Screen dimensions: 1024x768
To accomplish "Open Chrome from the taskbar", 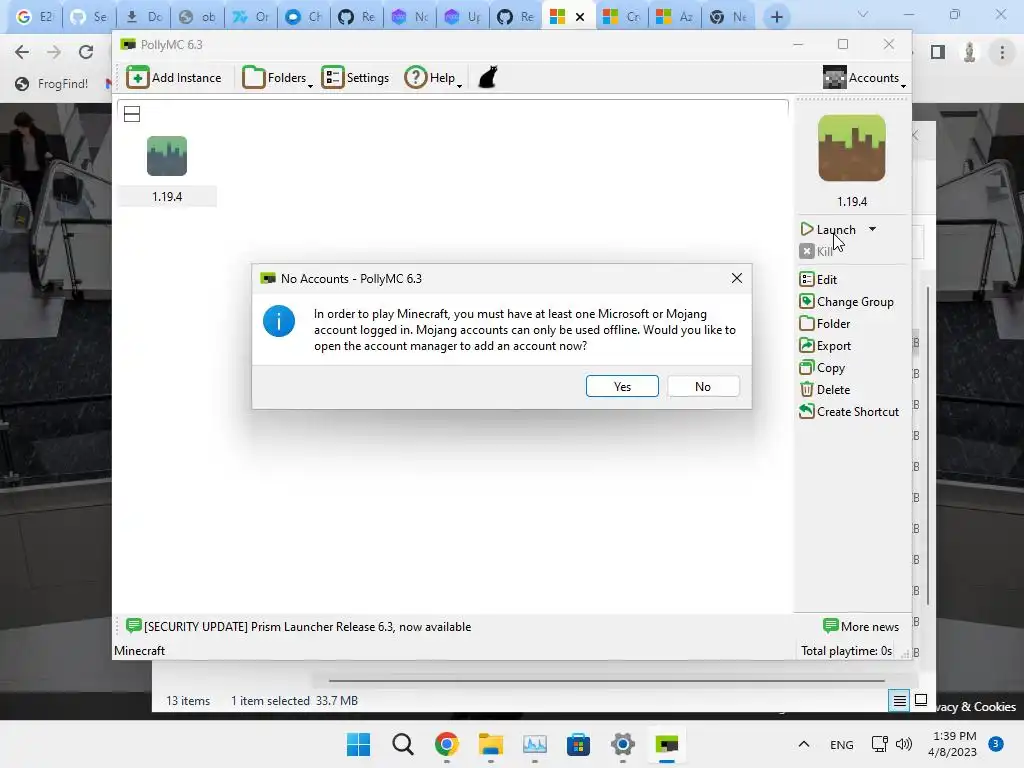I will coord(447,744).
